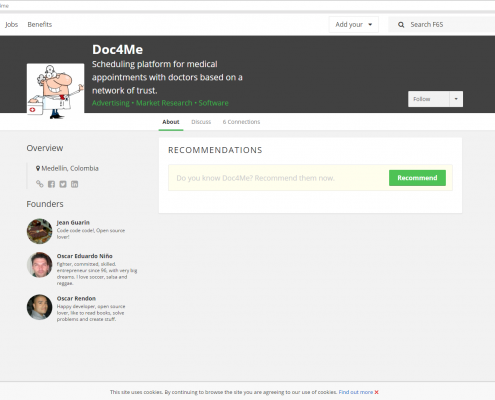Open Oscar Rendon's profile photo

[39, 307]
